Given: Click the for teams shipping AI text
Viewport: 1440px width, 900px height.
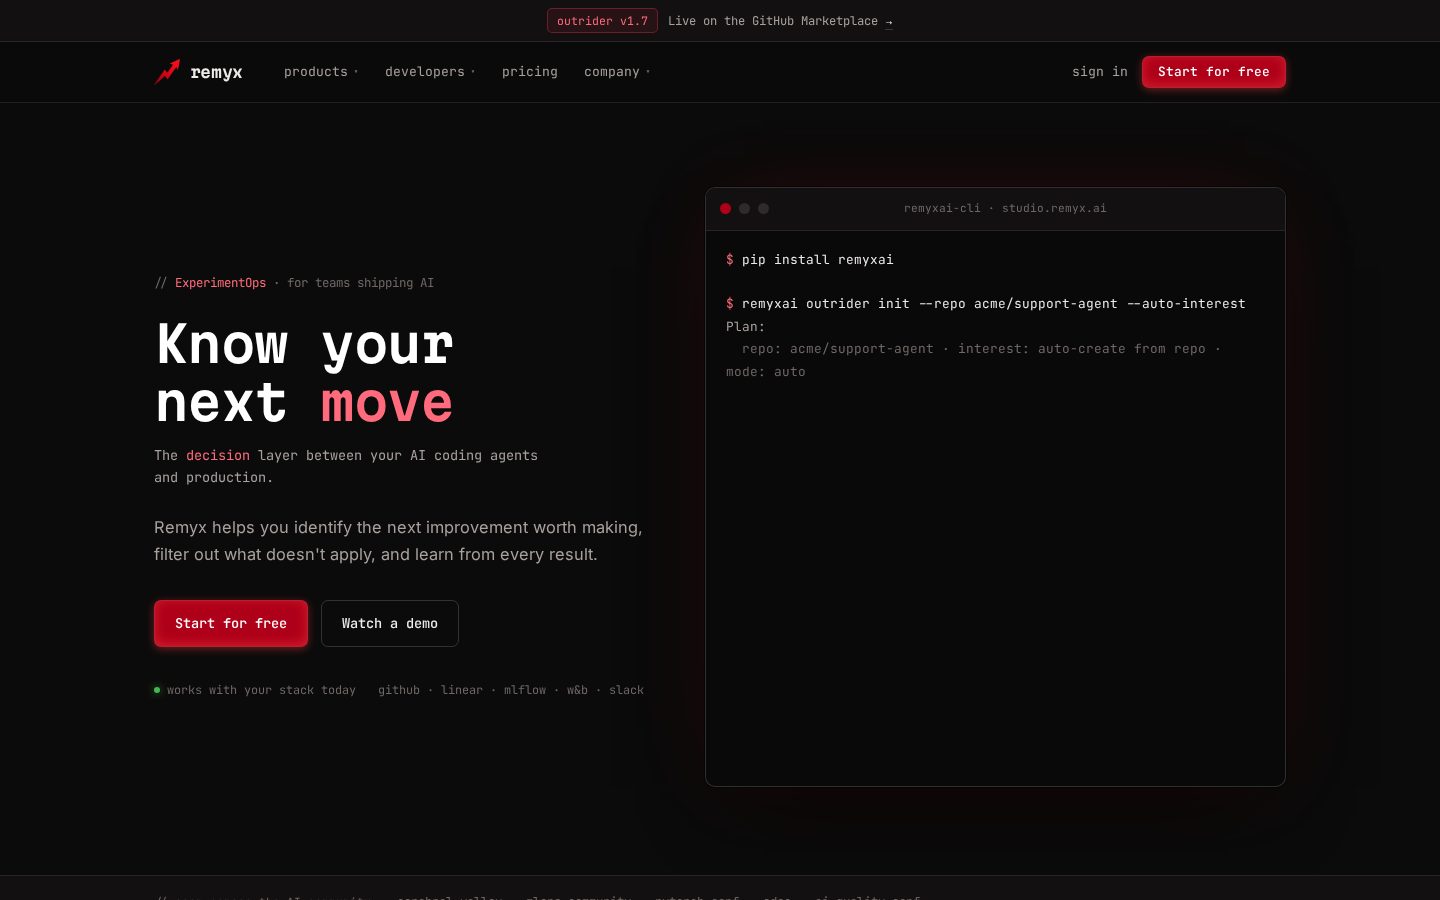Looking at the screenshot, I should click(361, 283).
